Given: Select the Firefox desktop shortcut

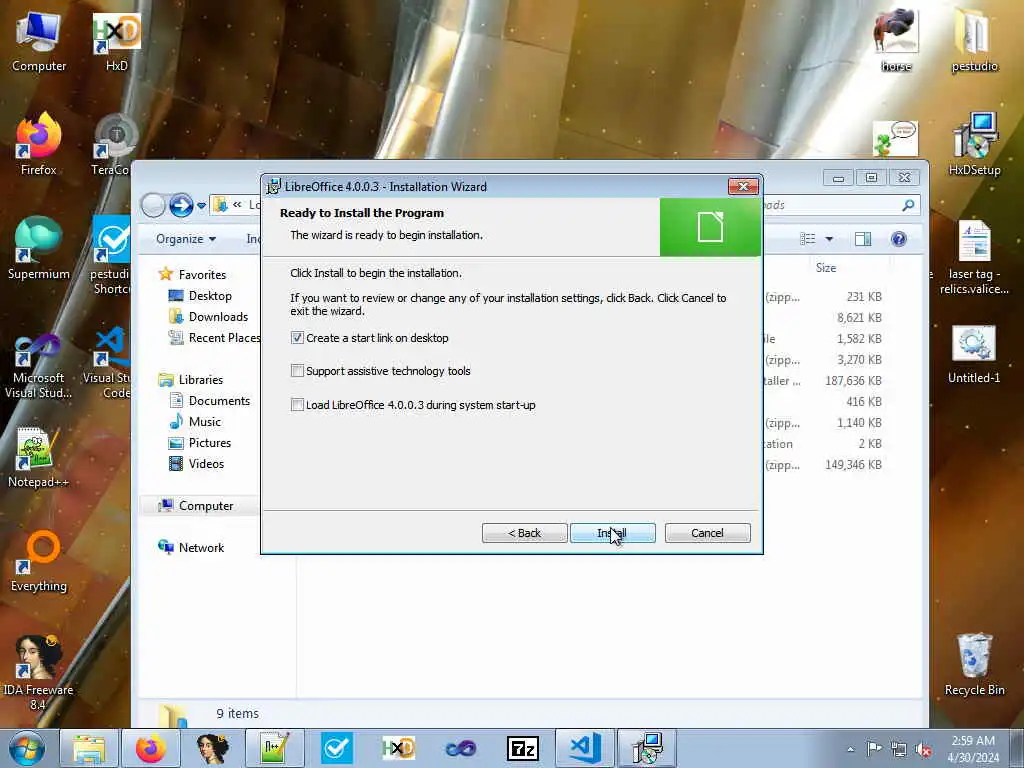Looking at the screenshot, I should click(x=39, y=145).
